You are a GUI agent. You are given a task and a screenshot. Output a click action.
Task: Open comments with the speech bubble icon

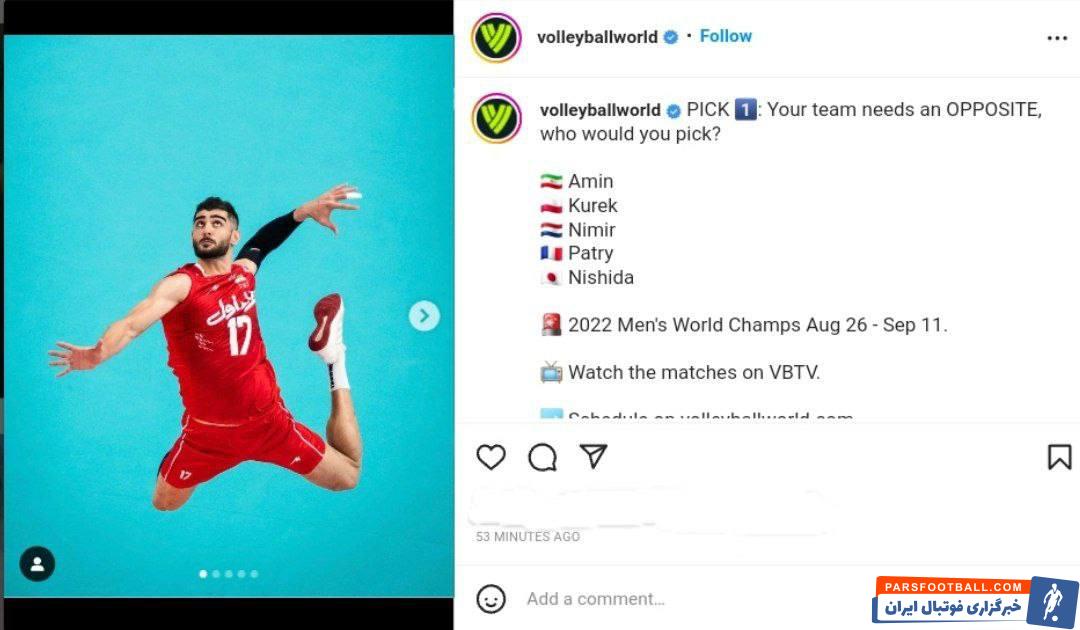tap(543, 457)
